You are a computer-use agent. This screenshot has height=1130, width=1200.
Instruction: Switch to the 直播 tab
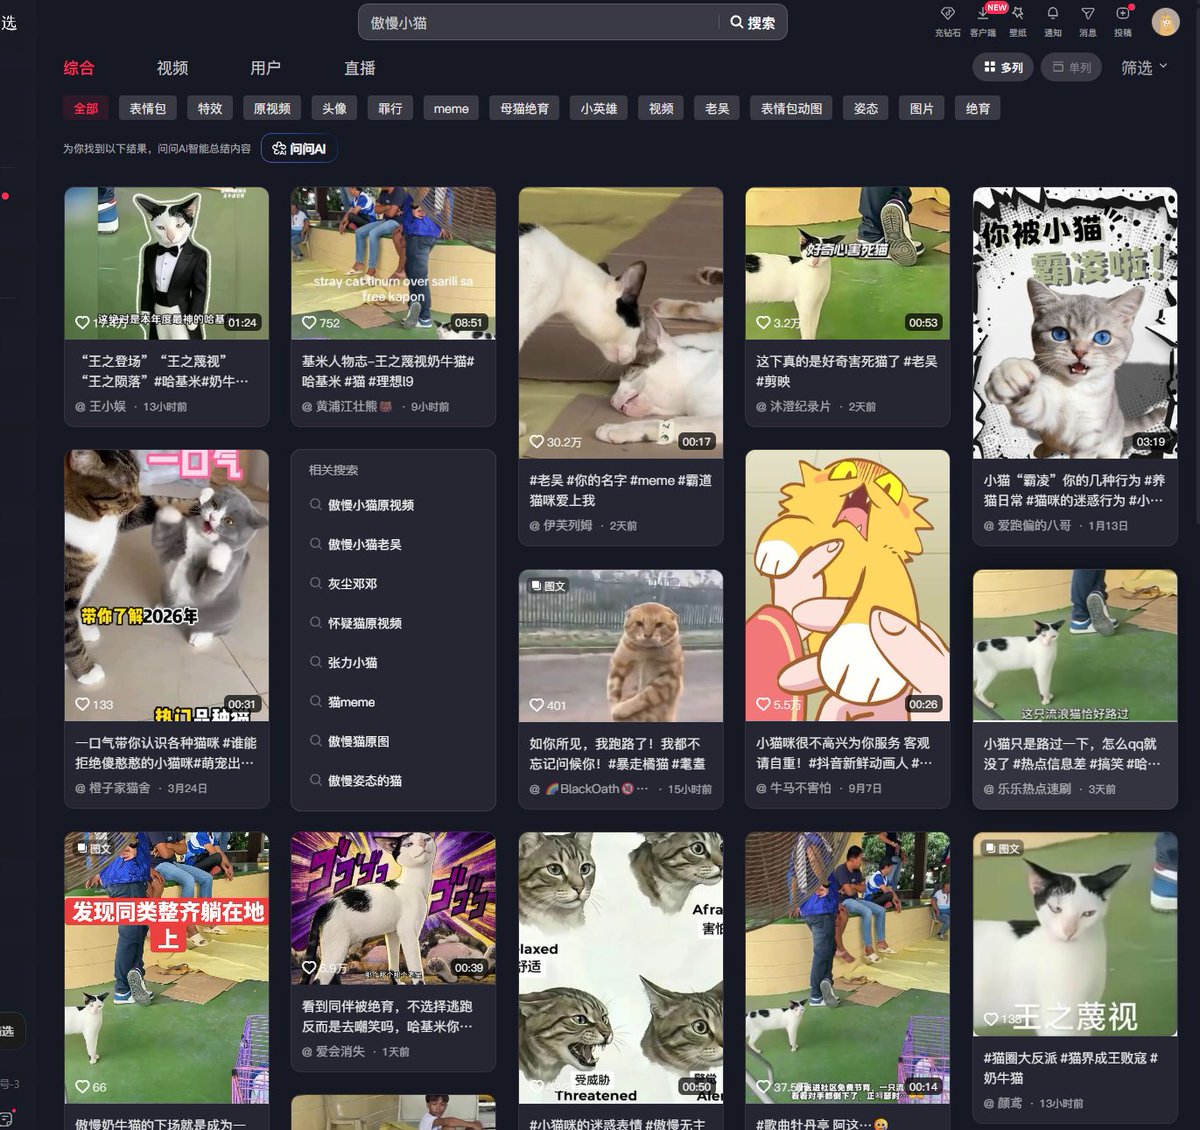tap(360, 68)
